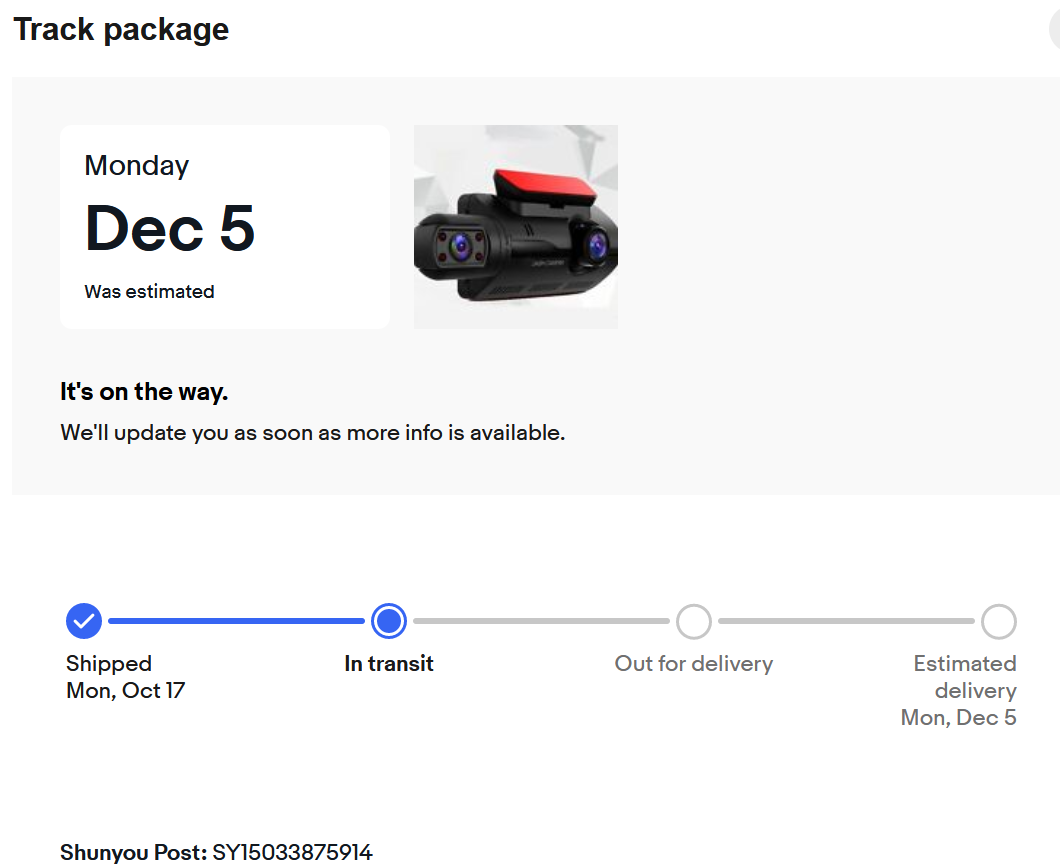Click the Shunyou Post tracking number SY15033875914
Image resolution: width=1060 pixels, height=864 pixels.
click(x=292, y=852)
